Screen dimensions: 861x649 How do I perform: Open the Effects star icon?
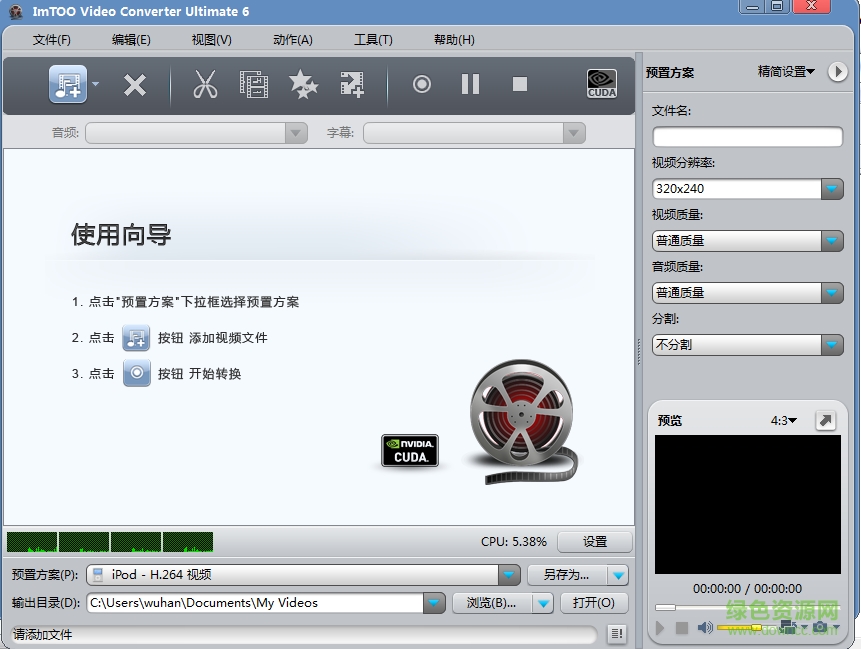[x=303, y=84]
